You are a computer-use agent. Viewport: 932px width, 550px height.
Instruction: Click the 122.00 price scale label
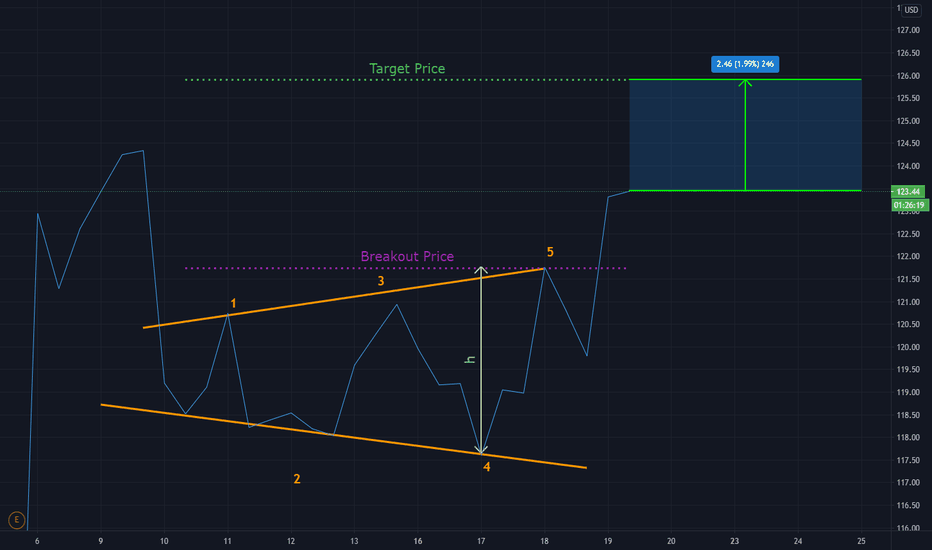point(908,256)
